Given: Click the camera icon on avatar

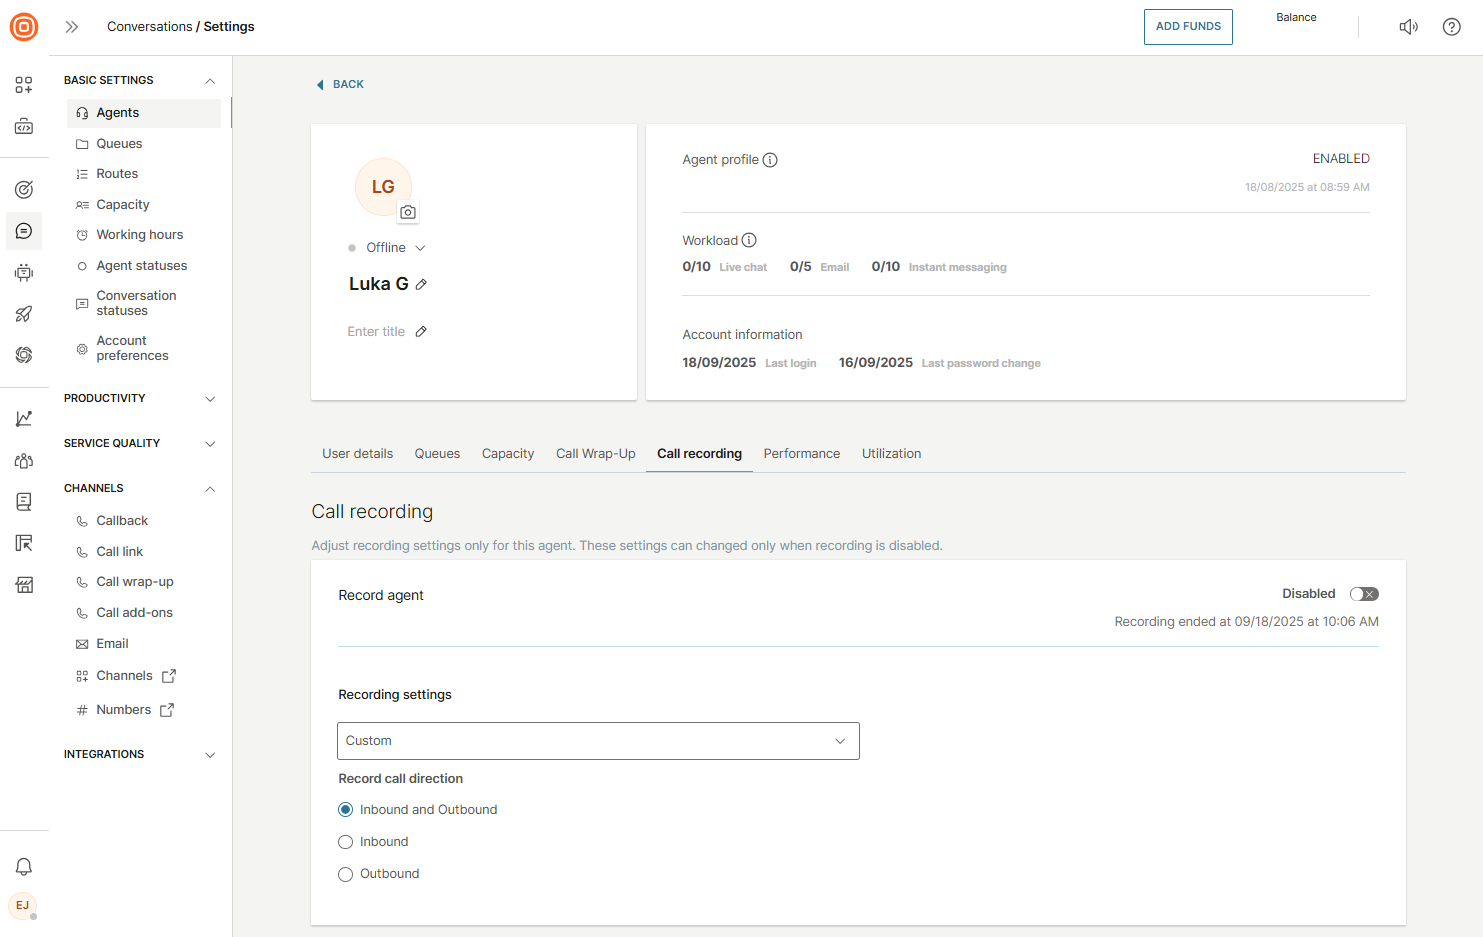Looking at the screenshot, I should [x=408, y=212].
